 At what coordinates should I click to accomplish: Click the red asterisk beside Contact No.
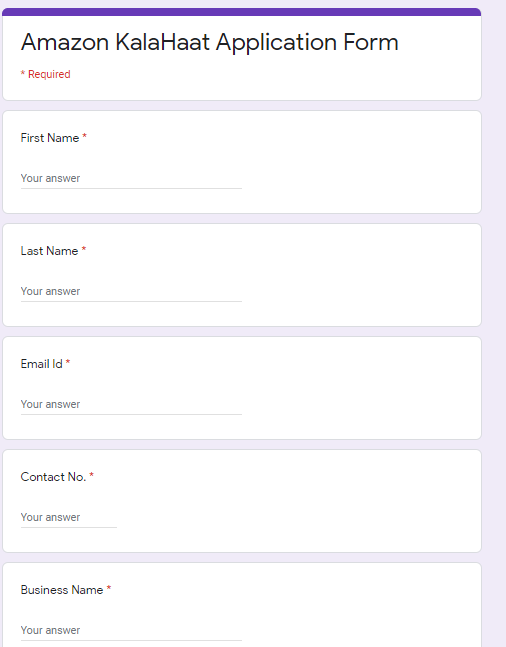coord(92,475)
